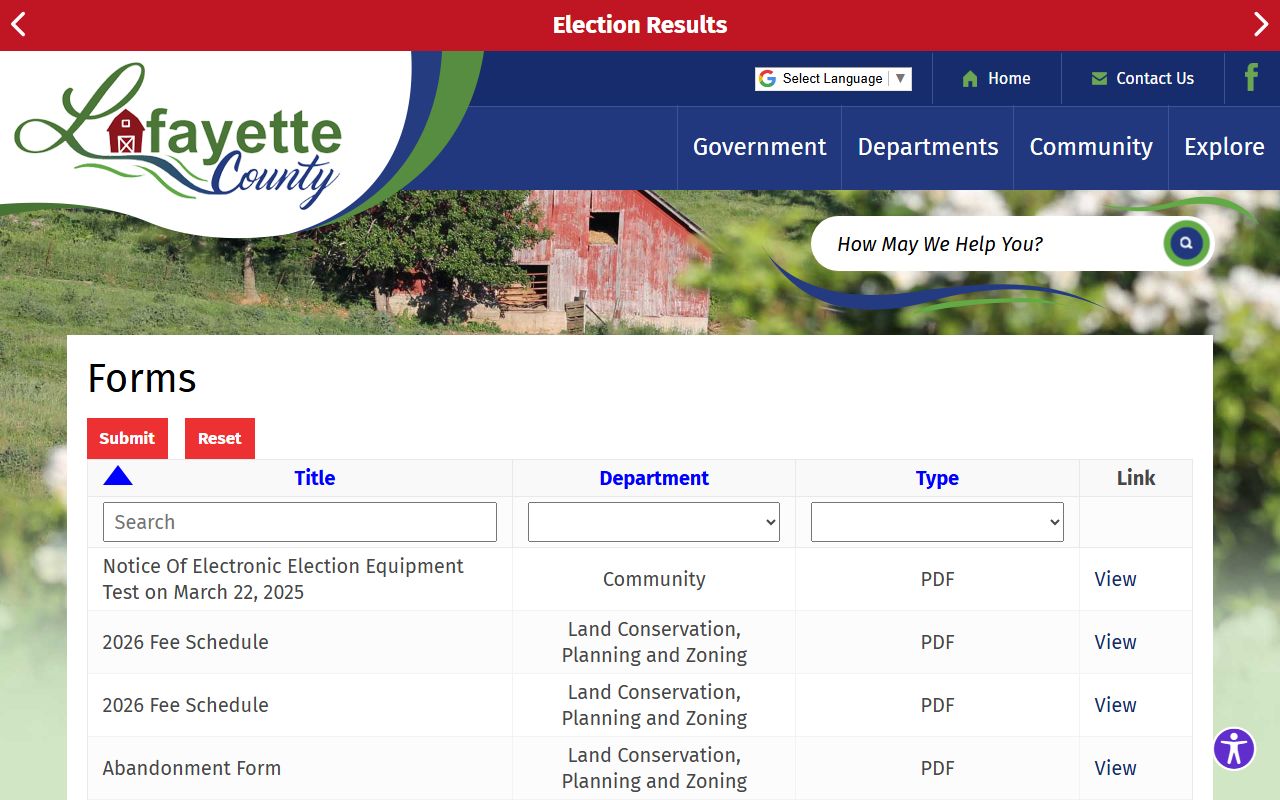Reset the forms filter
Viewport: 1280px width, 800px height.
coord(220,438)
